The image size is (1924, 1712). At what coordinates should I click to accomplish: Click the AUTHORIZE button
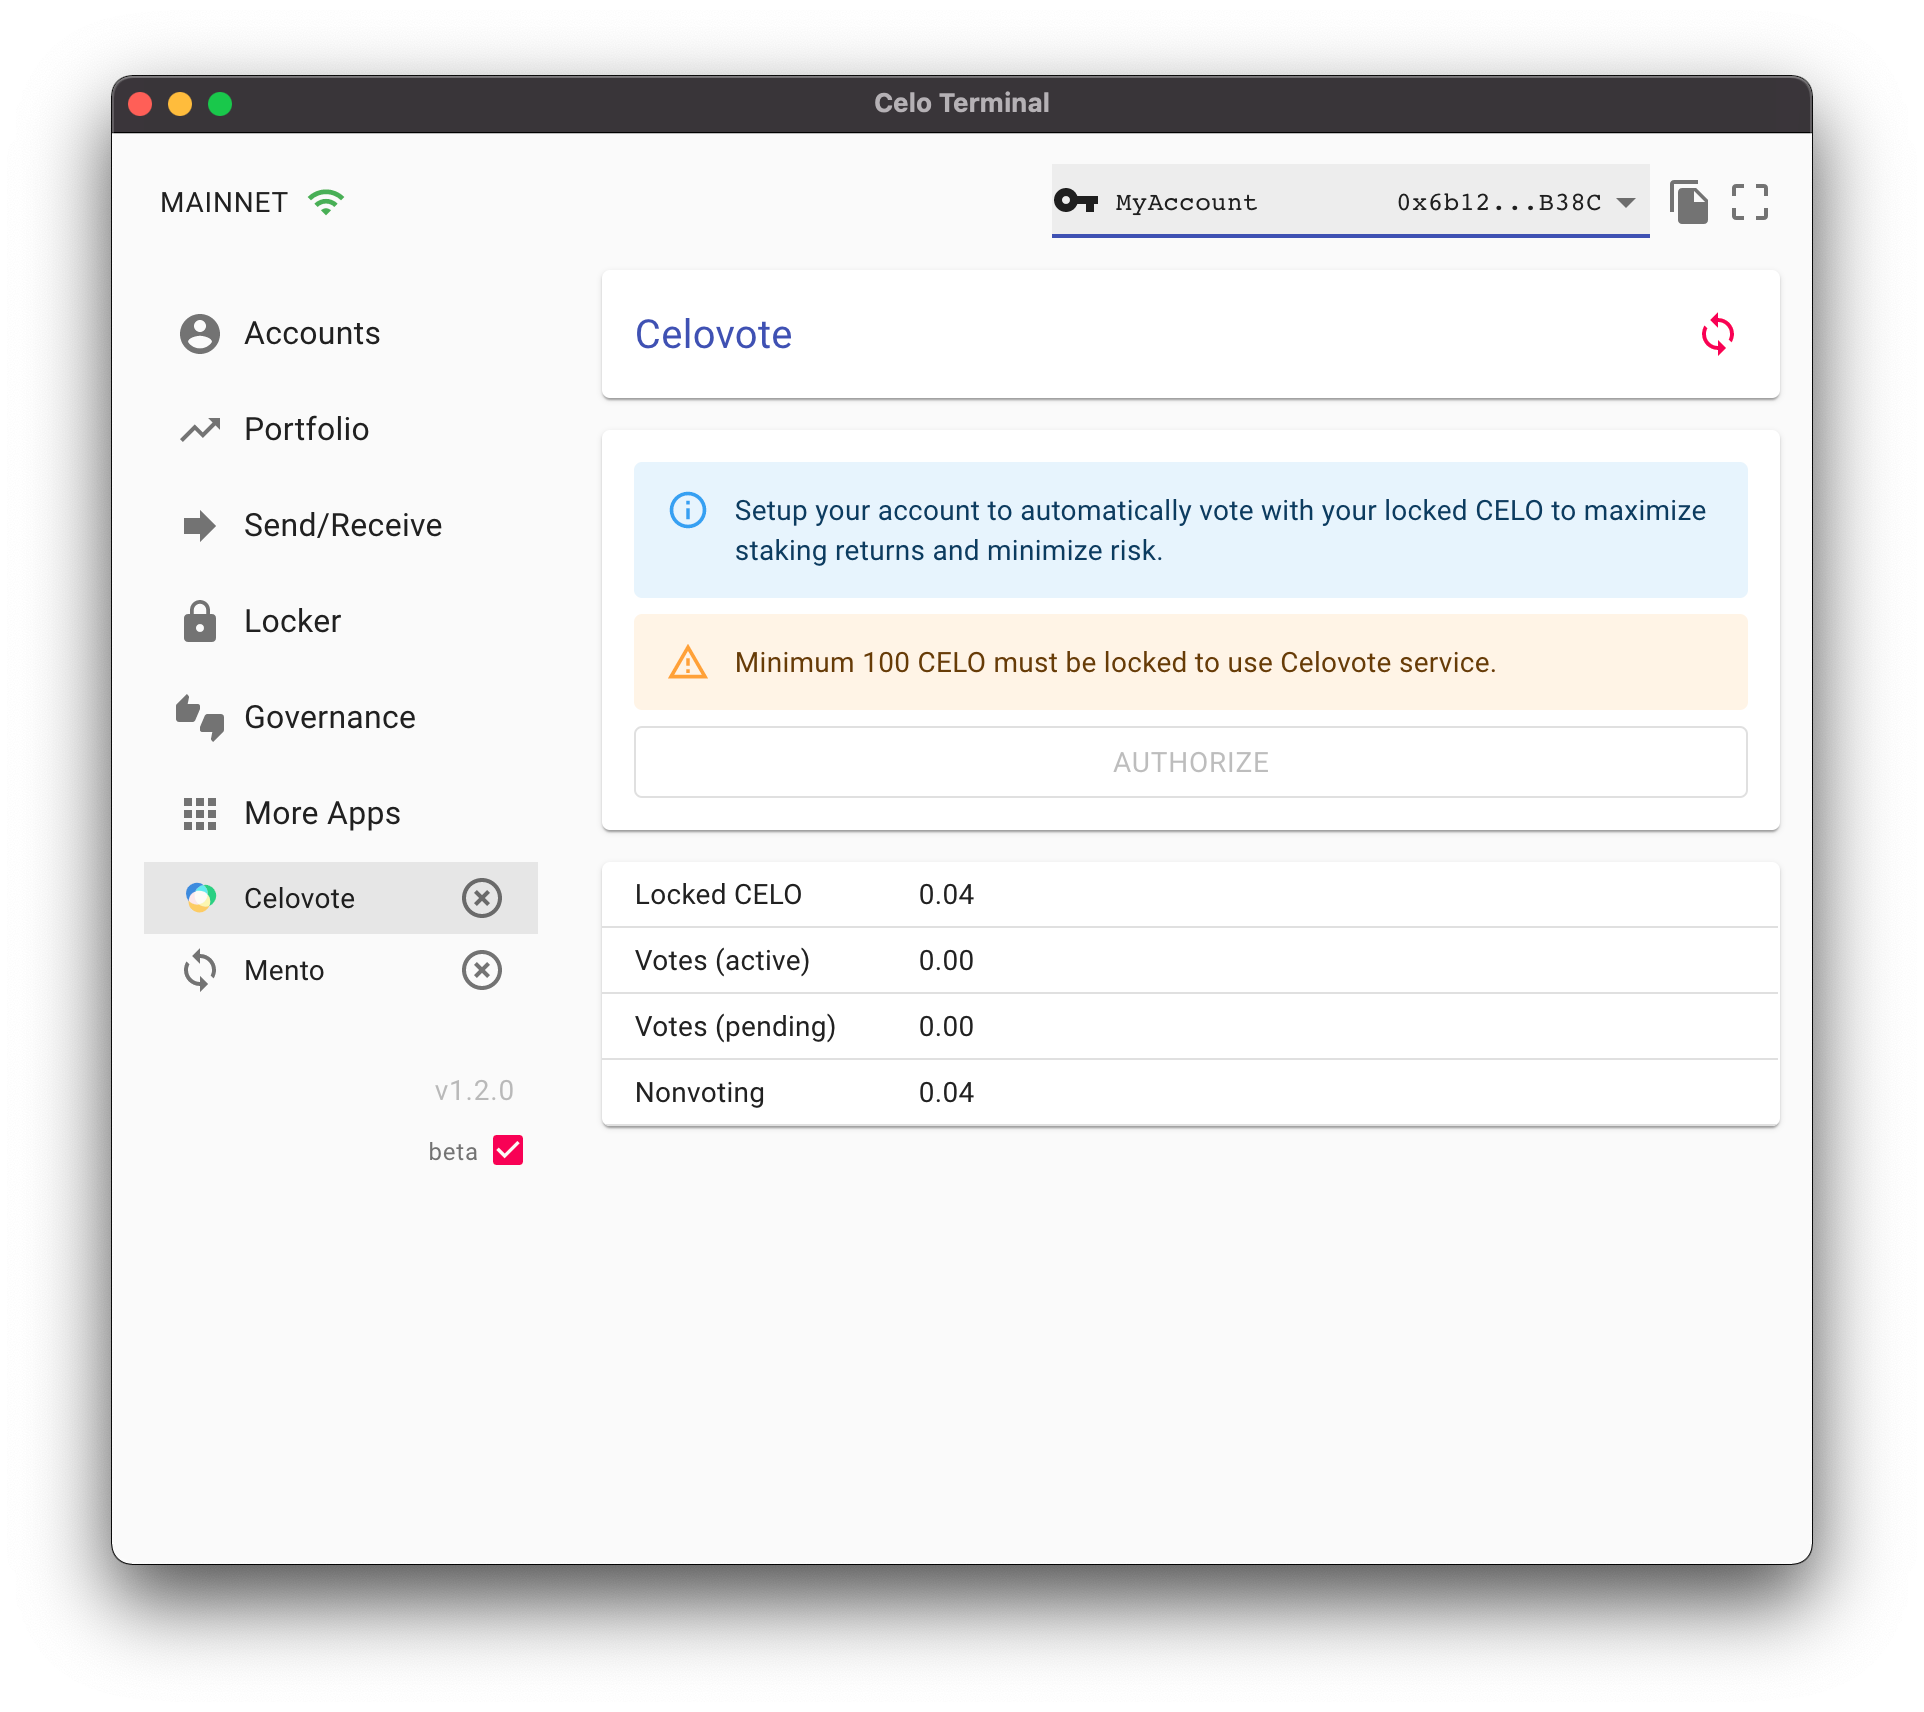click(x=1190, y=762)
